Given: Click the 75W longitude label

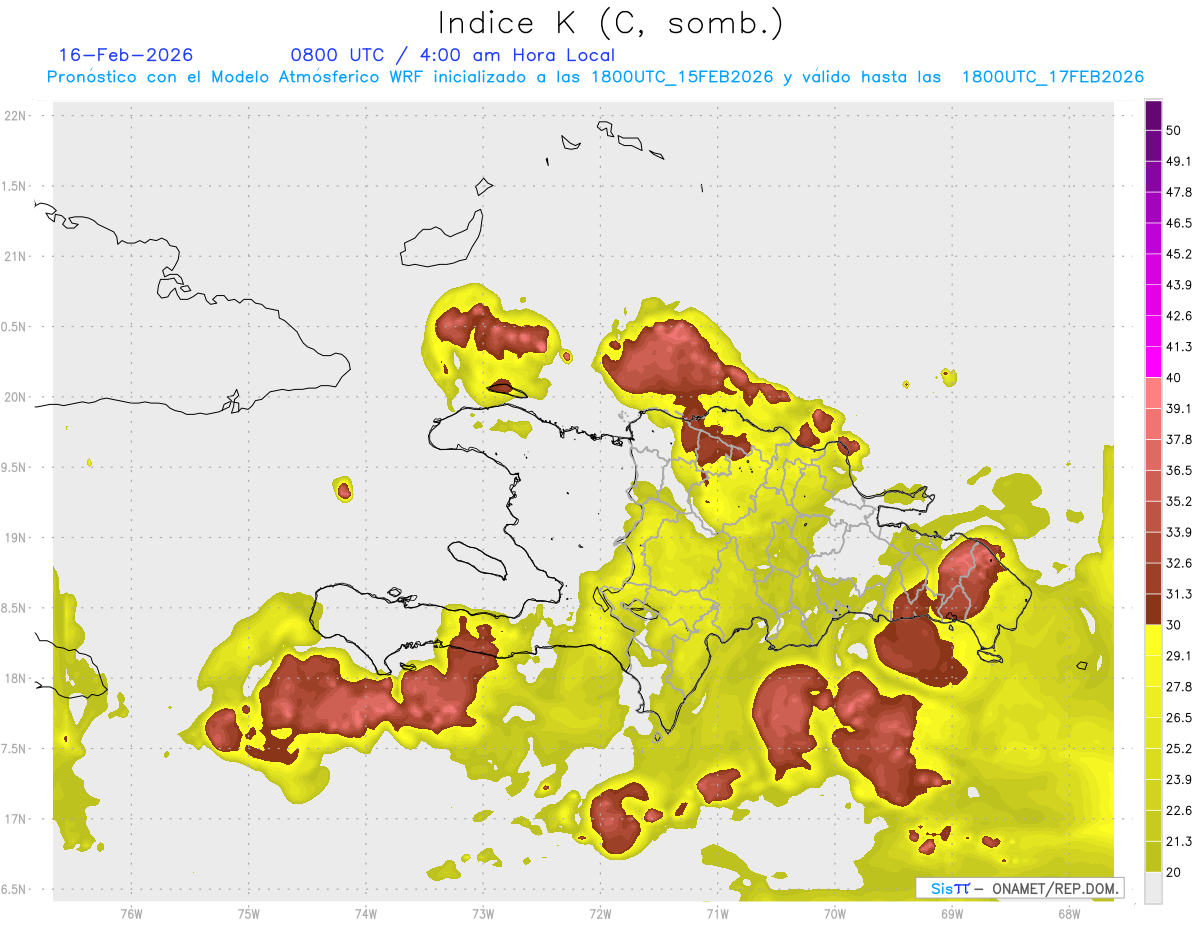Looking at the screenshot, I should click(248, 913).
